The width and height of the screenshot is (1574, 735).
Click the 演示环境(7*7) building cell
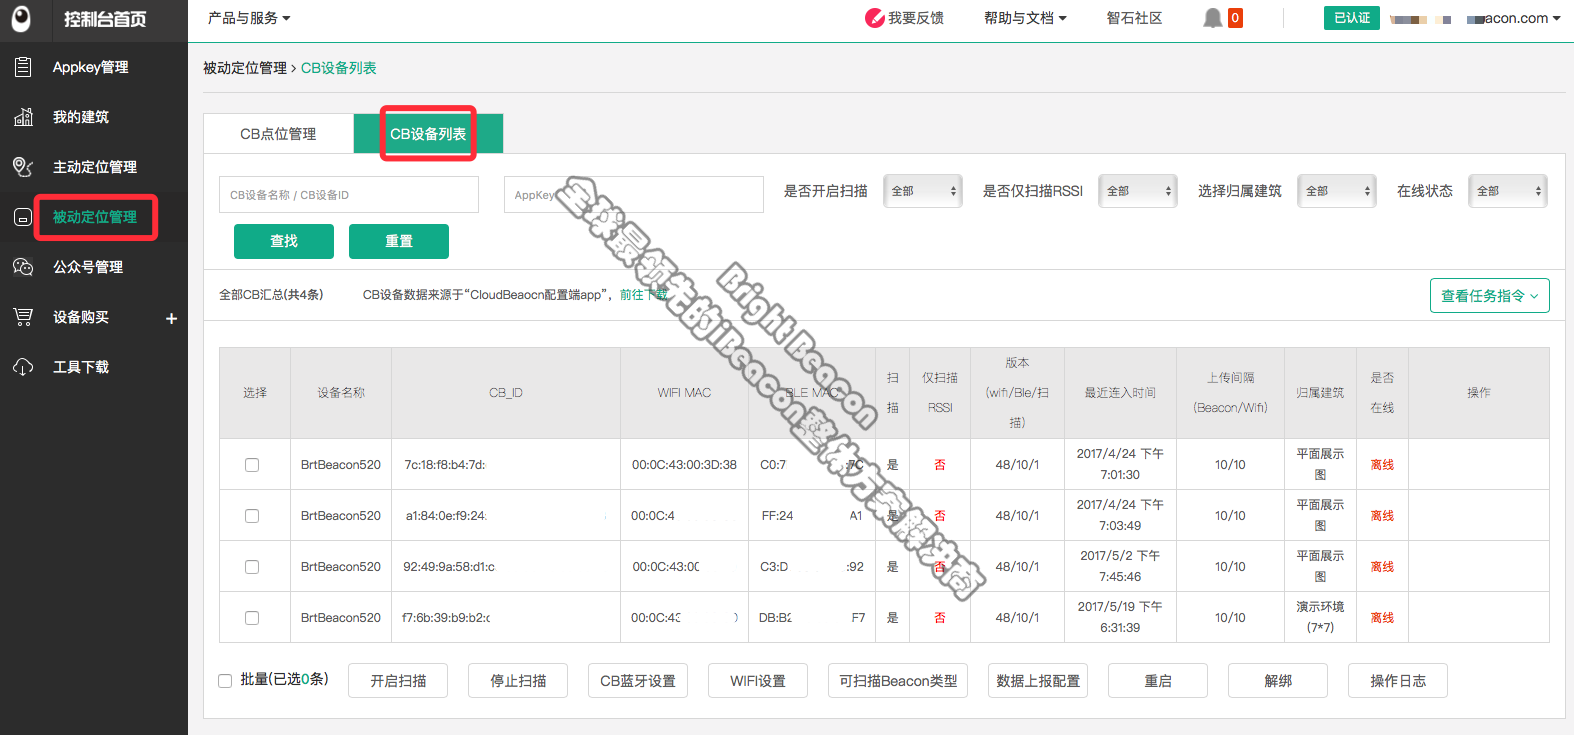click(1320, 617)
